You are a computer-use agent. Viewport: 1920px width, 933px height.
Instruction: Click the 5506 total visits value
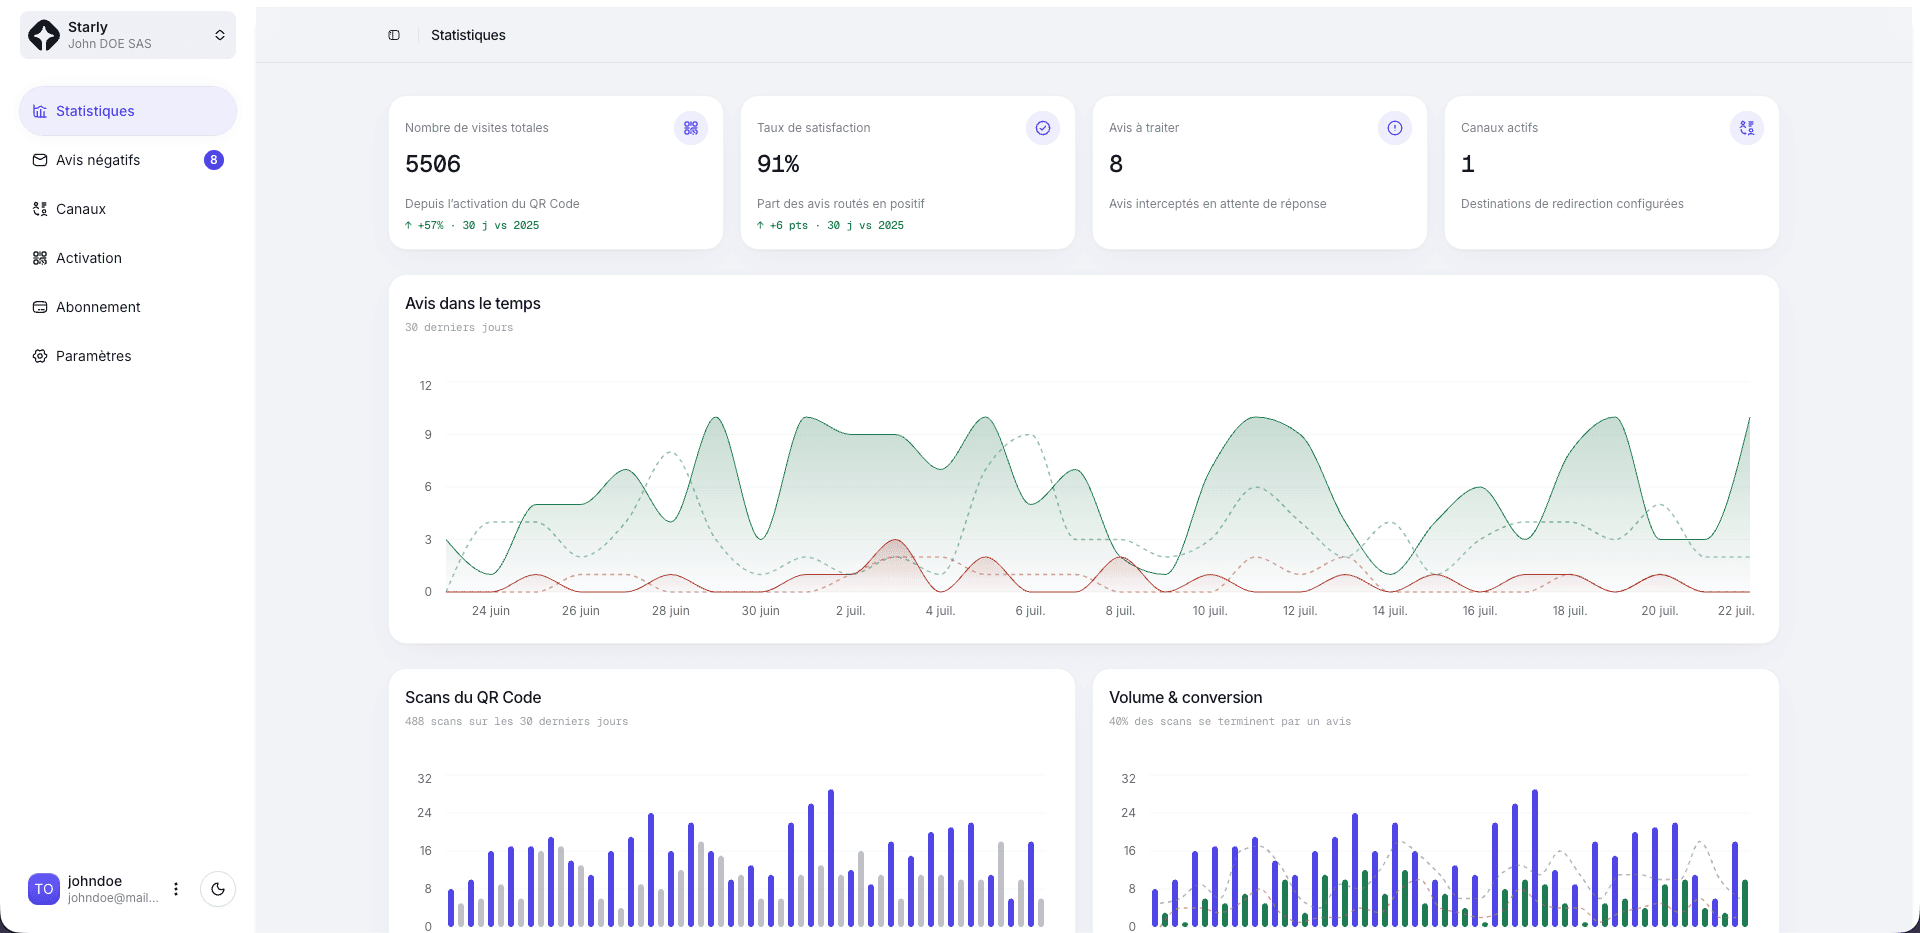[x=433, y=164]
